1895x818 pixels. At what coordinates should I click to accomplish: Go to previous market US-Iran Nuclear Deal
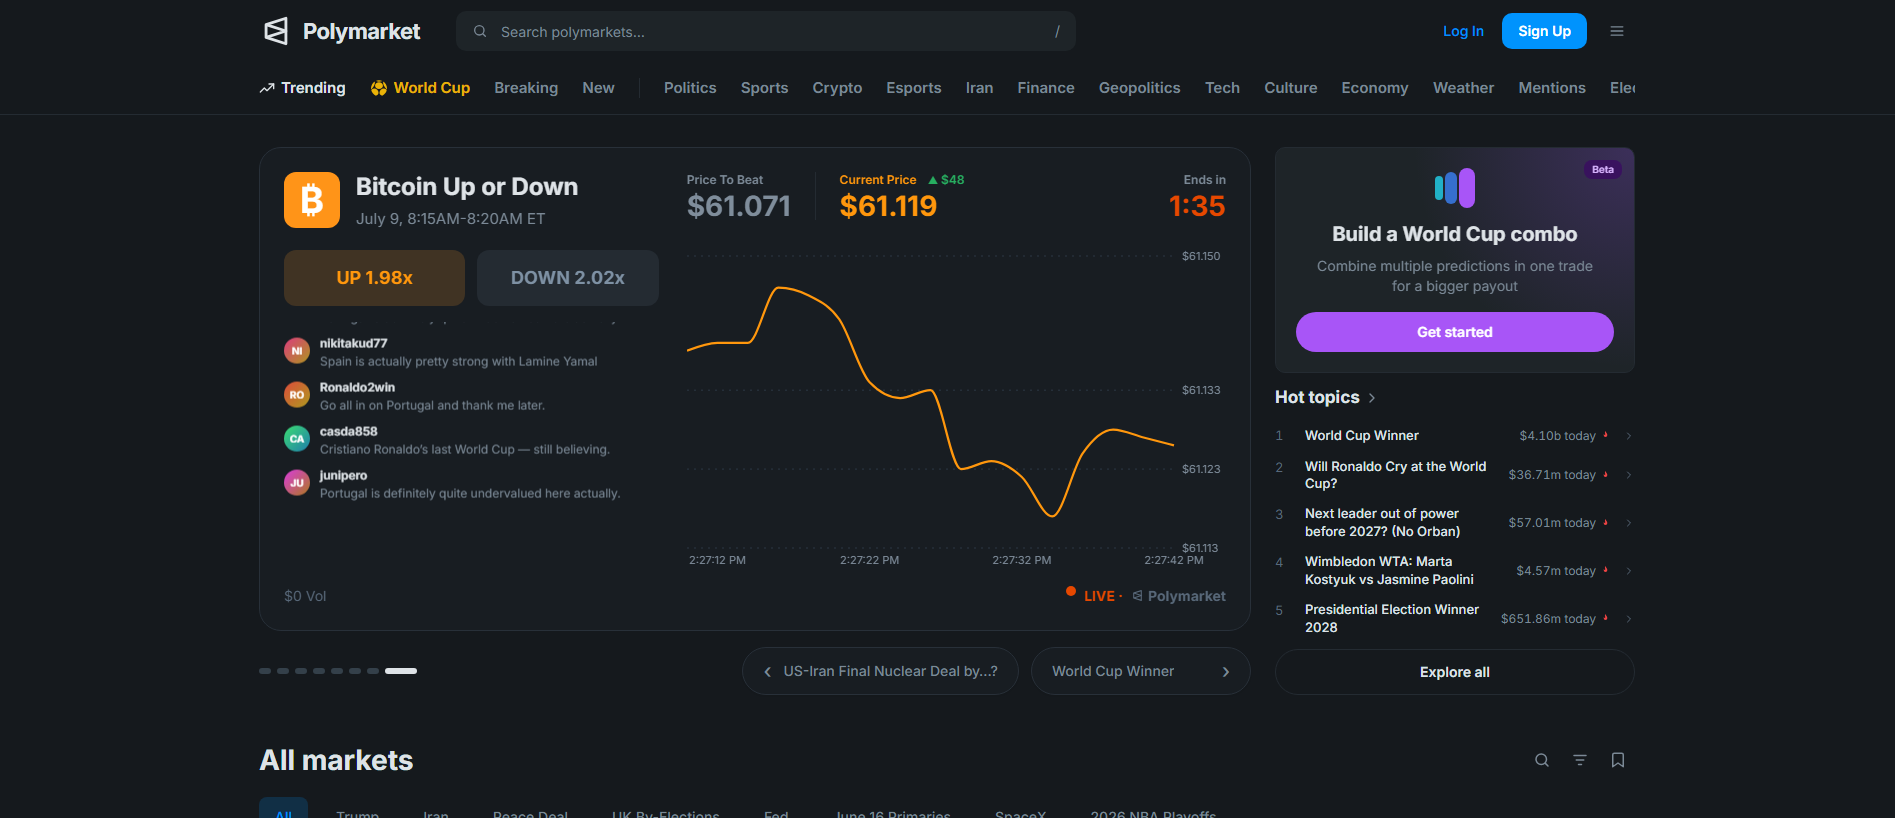click(880, 671)
